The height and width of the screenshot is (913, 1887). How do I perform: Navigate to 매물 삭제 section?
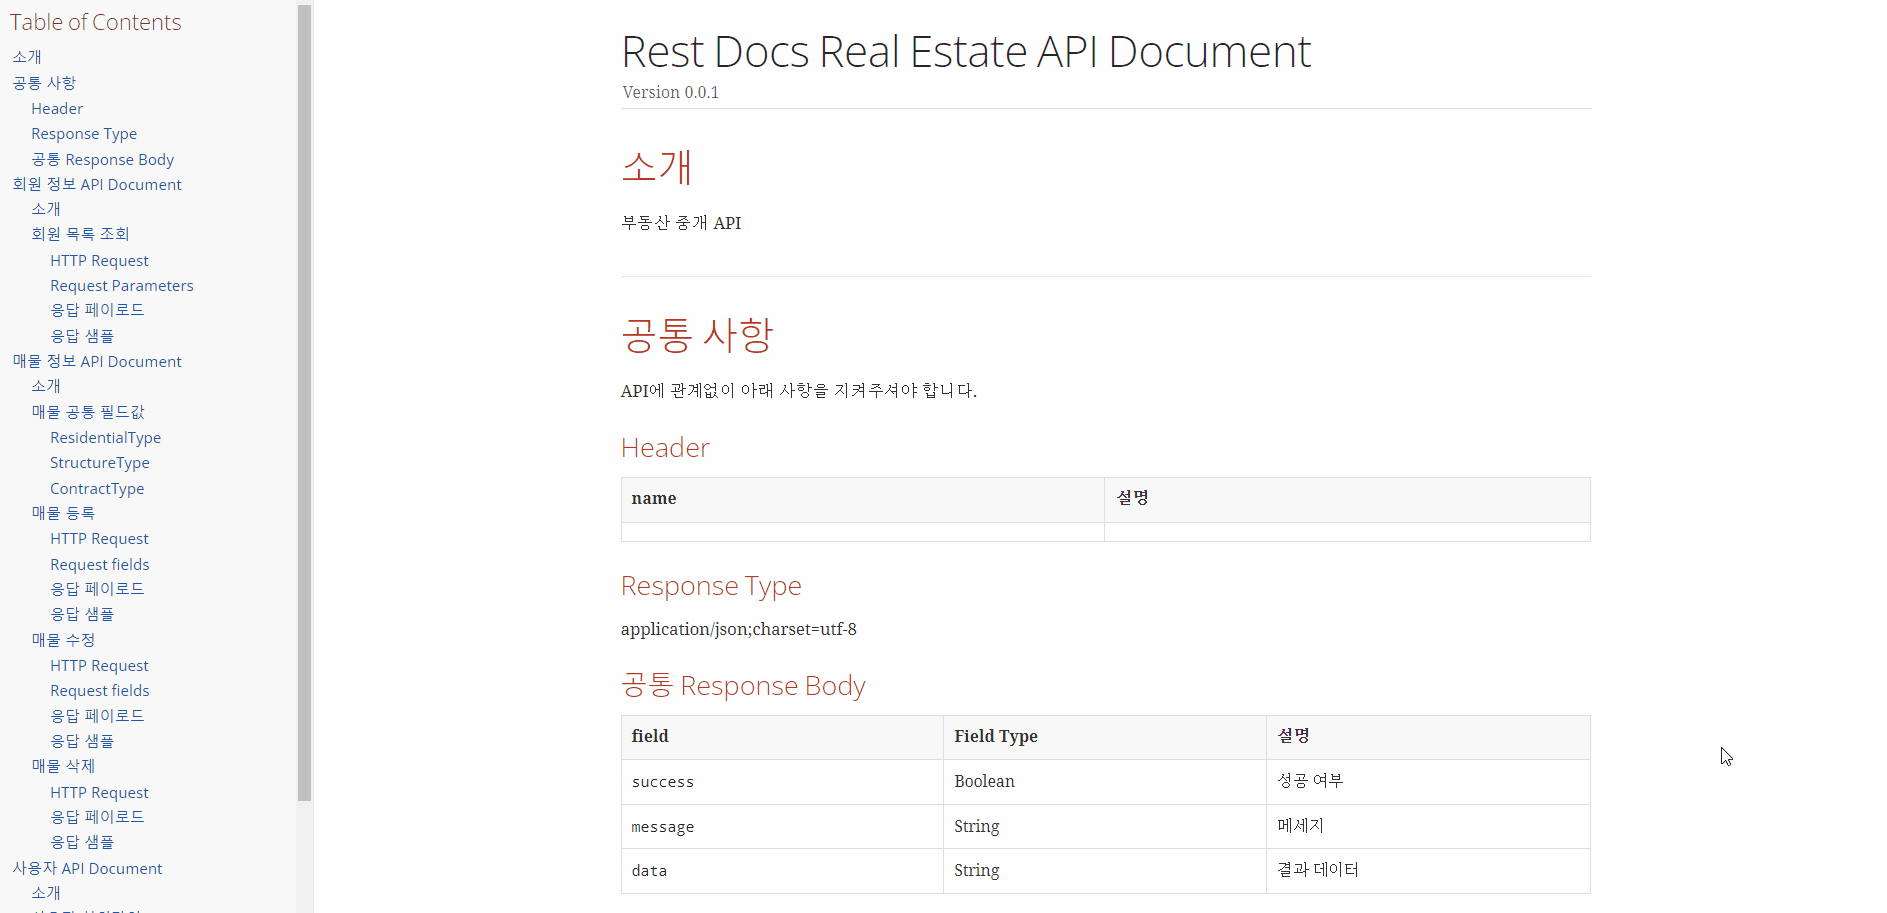[63, 766]
